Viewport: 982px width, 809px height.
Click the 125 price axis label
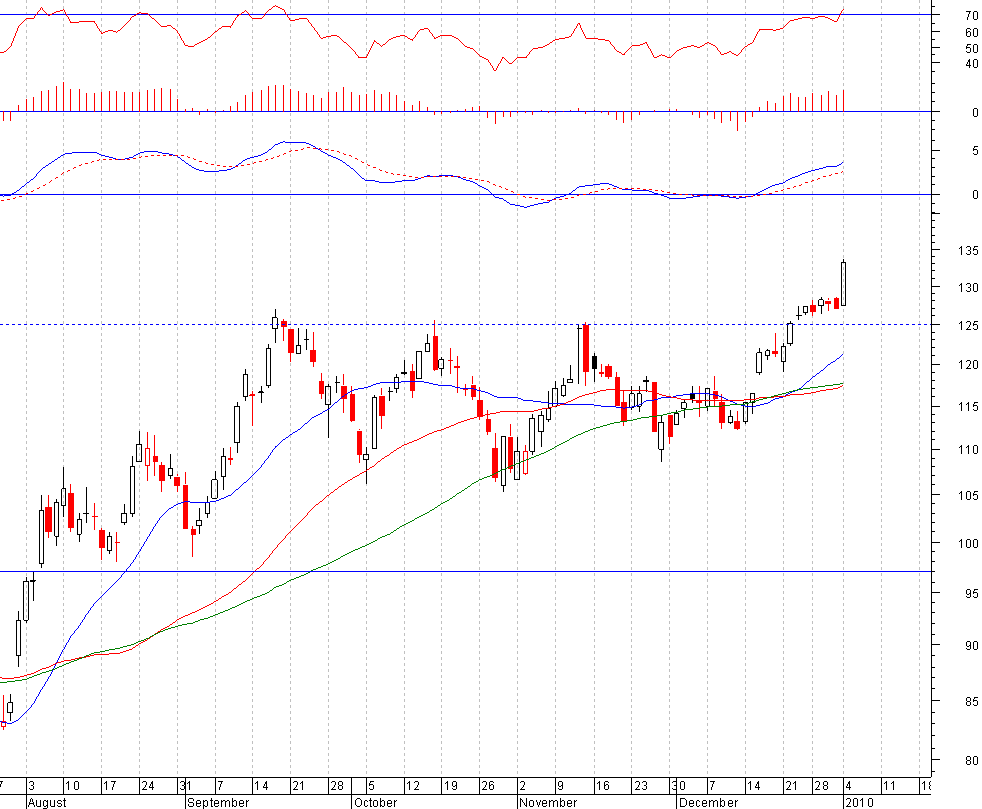point(968,326)
